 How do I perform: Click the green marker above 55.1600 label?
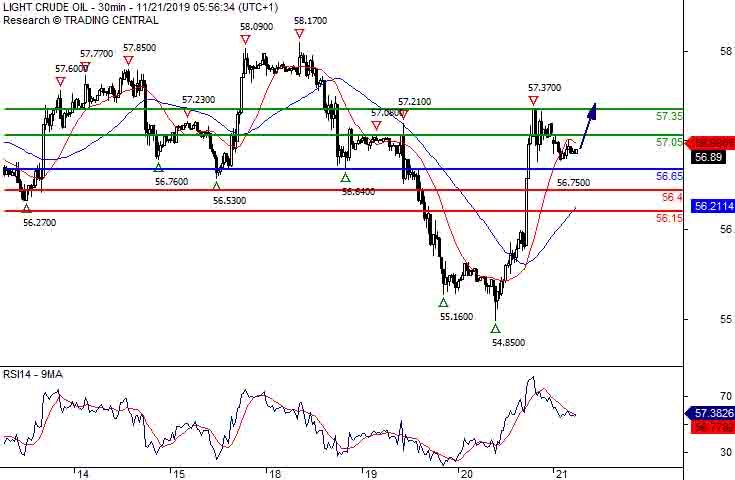pos(443,302)
